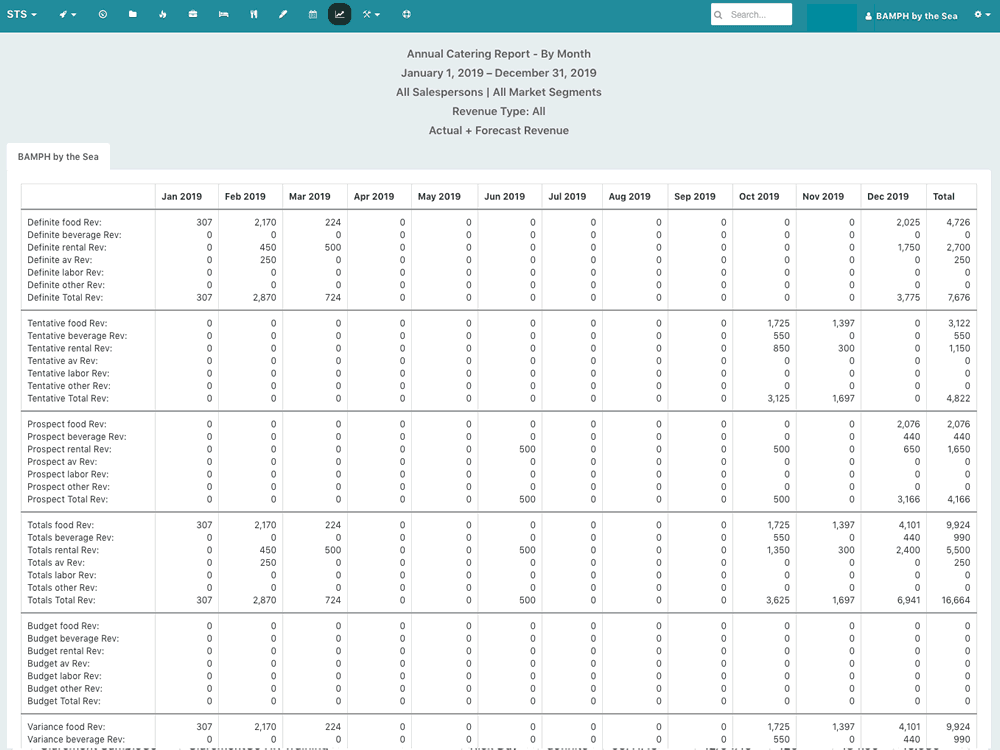Open the fork and knife catering icon
Image resolution: width=1000 pixels, height=750 pixels.
pyautogui.click(x=254, y=15)
